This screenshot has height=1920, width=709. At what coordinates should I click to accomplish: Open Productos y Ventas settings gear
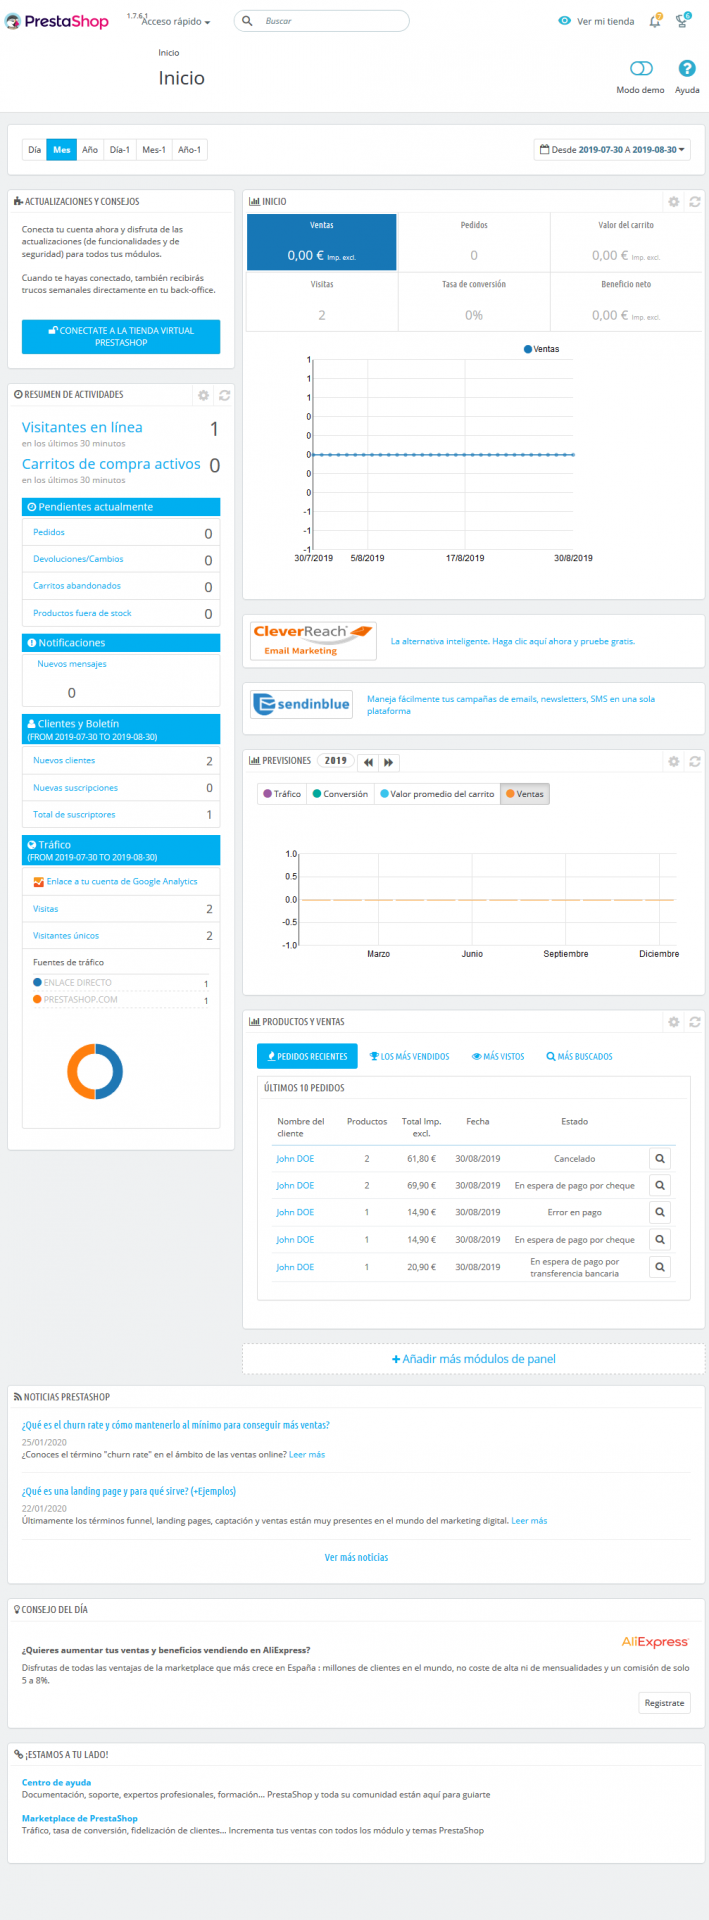pos(674,1022)
